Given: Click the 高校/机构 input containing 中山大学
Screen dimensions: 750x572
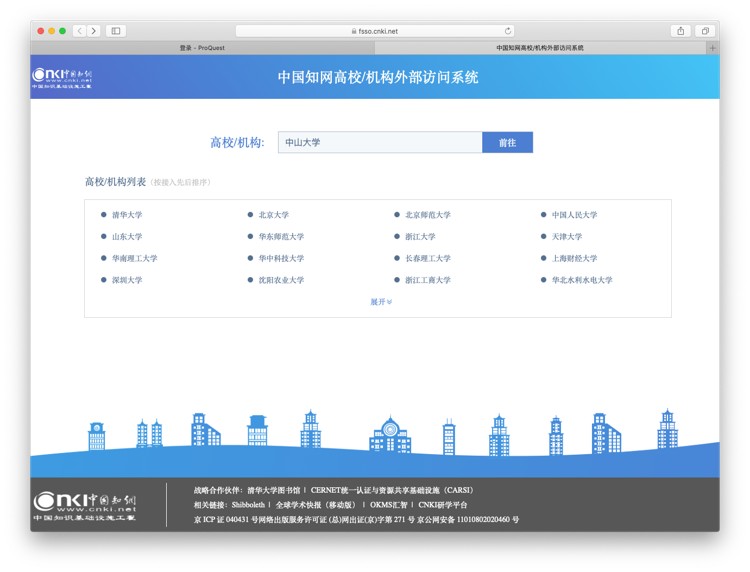Looking at the screenshot, I should [x=380, y=143].
